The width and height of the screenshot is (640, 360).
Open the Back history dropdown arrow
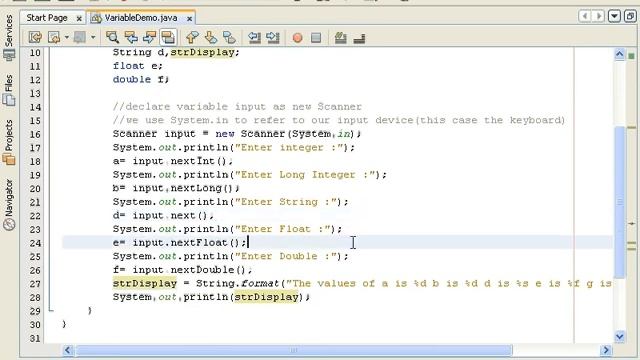(67, 38)
